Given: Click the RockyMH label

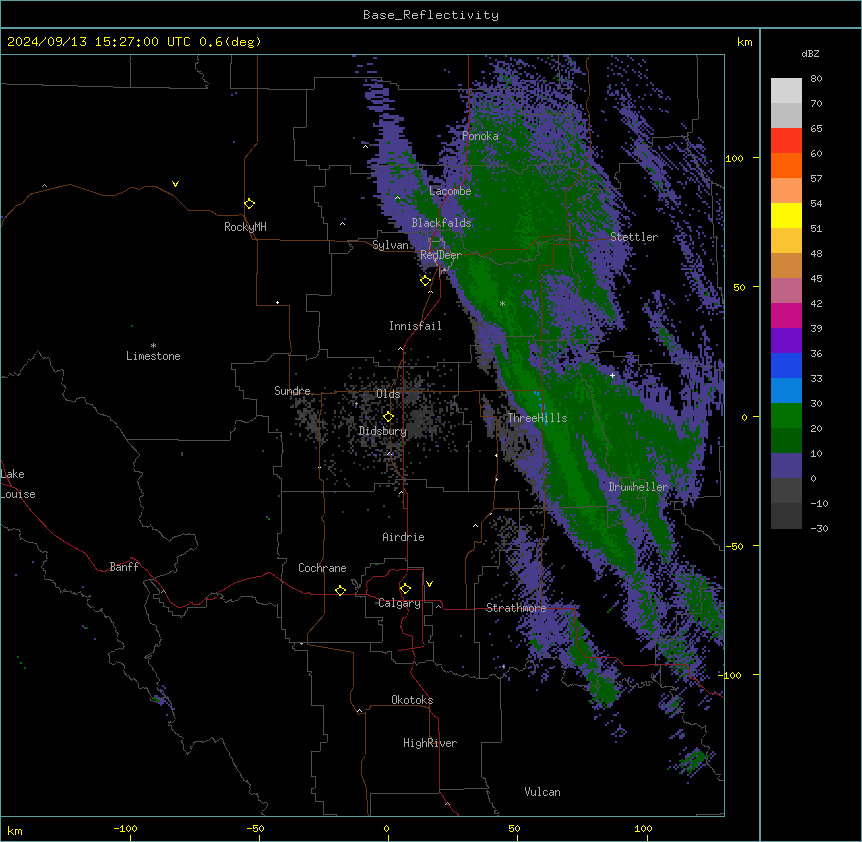Looking at the screenshot, I should coord(245,227).
